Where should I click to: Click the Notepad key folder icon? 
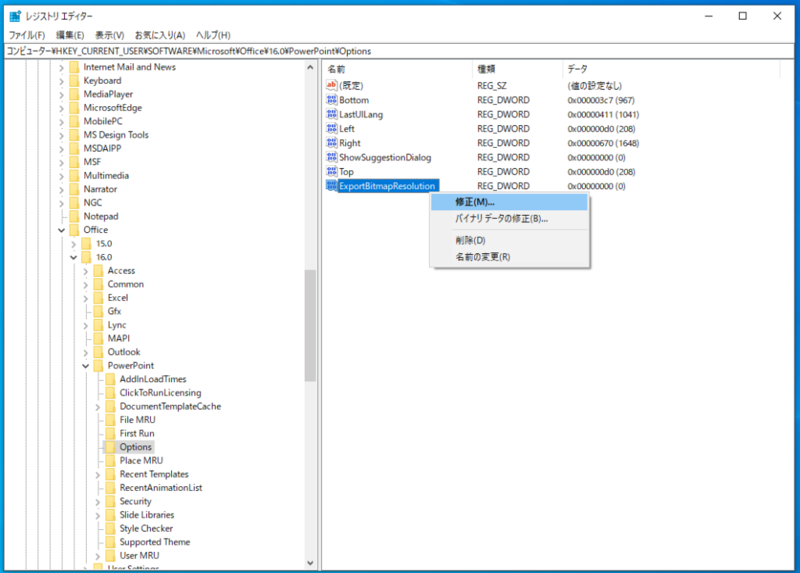(74, 216)
